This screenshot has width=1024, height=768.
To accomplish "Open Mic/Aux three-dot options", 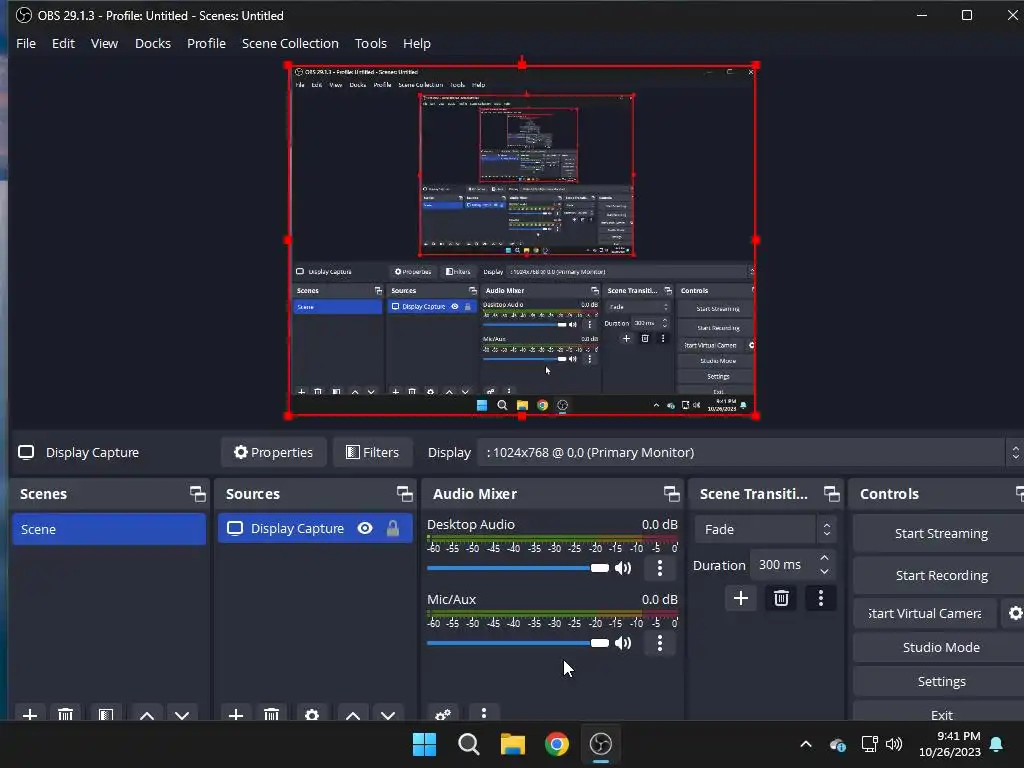I will click(660, 643).
